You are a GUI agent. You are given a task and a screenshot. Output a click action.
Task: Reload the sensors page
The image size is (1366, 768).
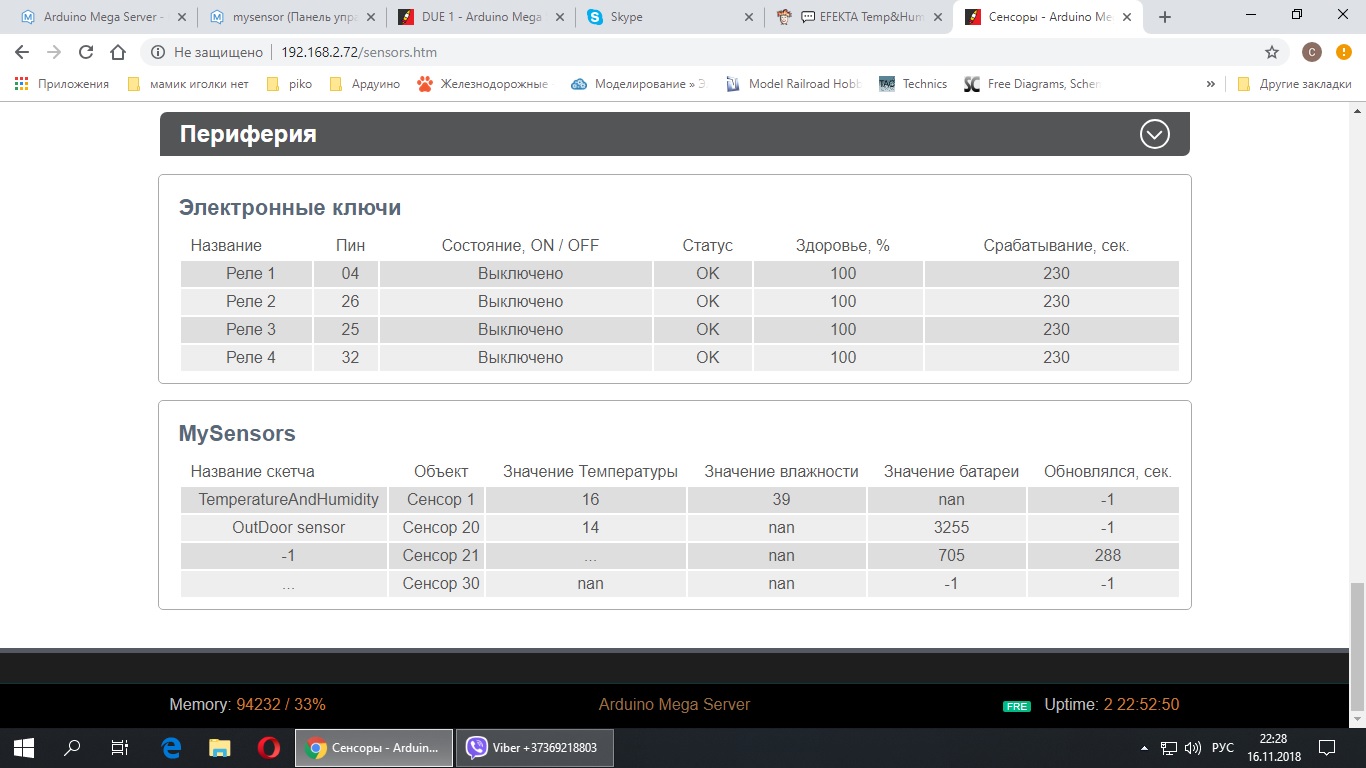pyautogui.click(x=86, y=52)
